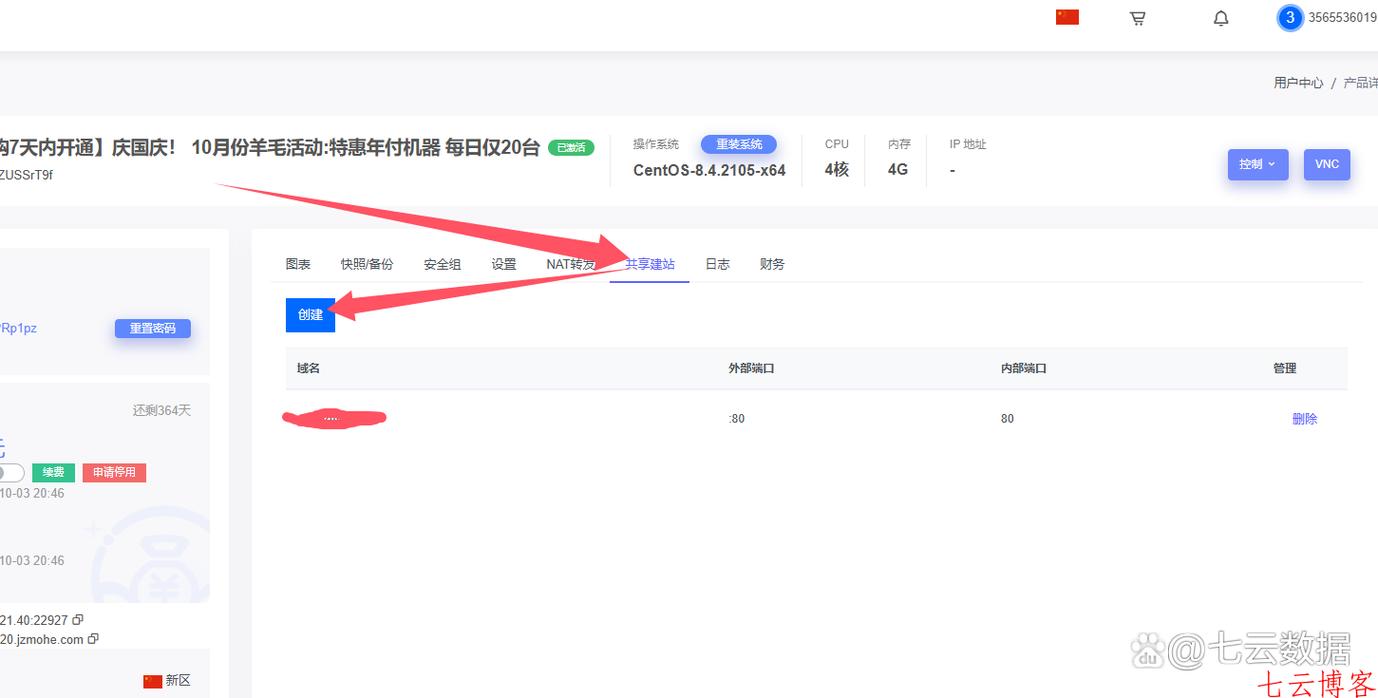Click the 创建 button to add a site

tap(310, 314)
